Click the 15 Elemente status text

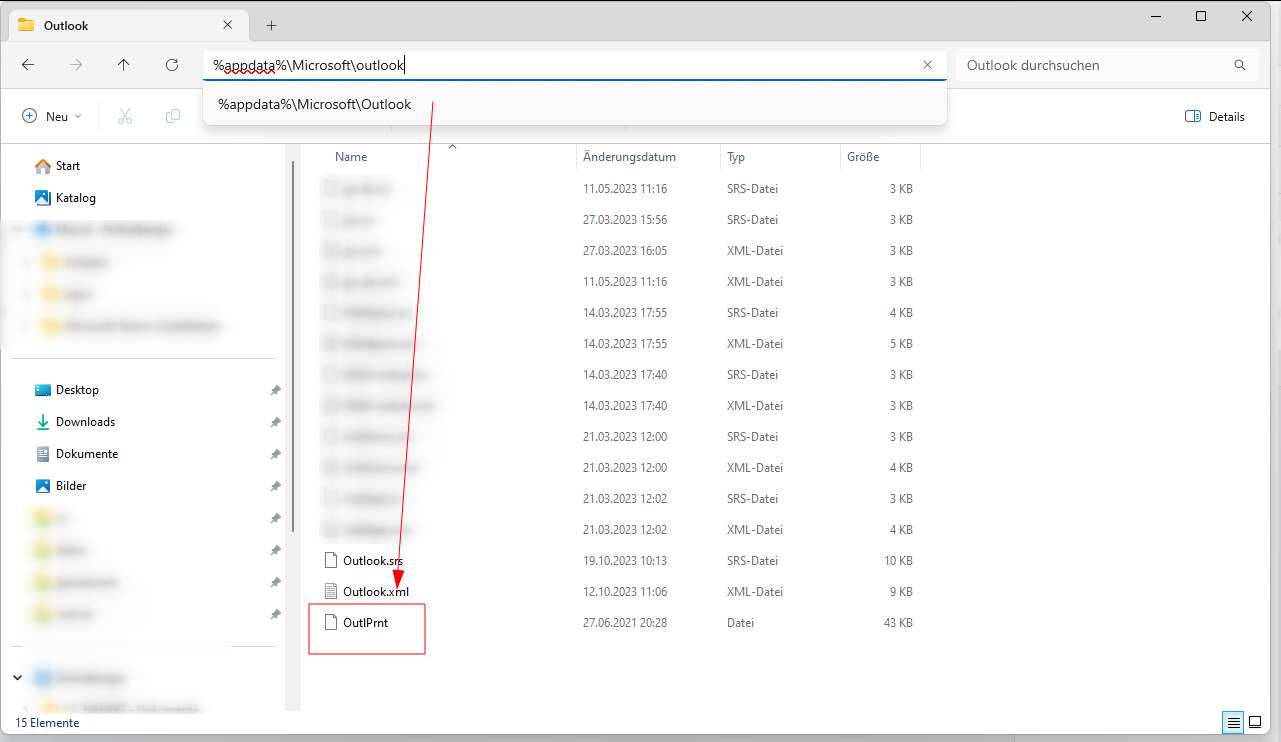tap(47, 722)
